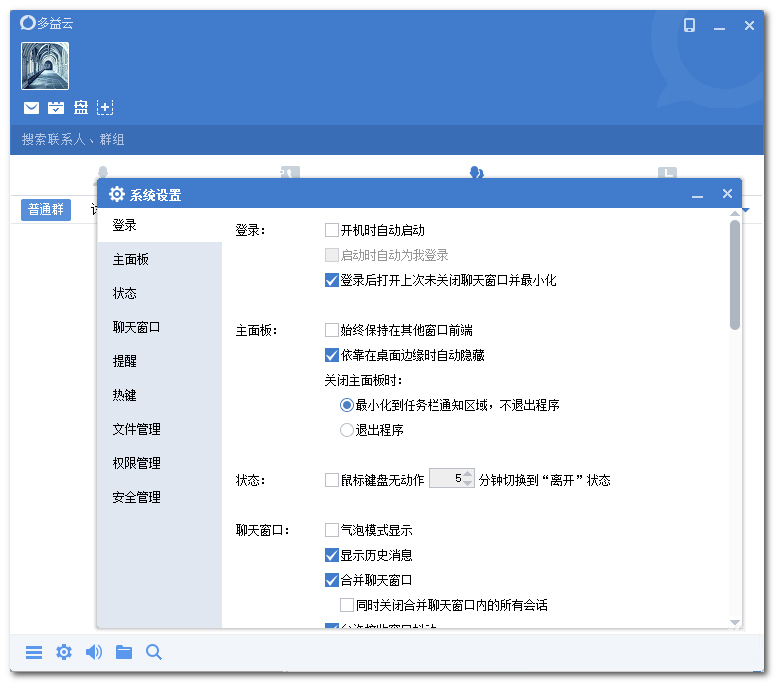Click the search magnifier icon at bottom

(154, 652)
